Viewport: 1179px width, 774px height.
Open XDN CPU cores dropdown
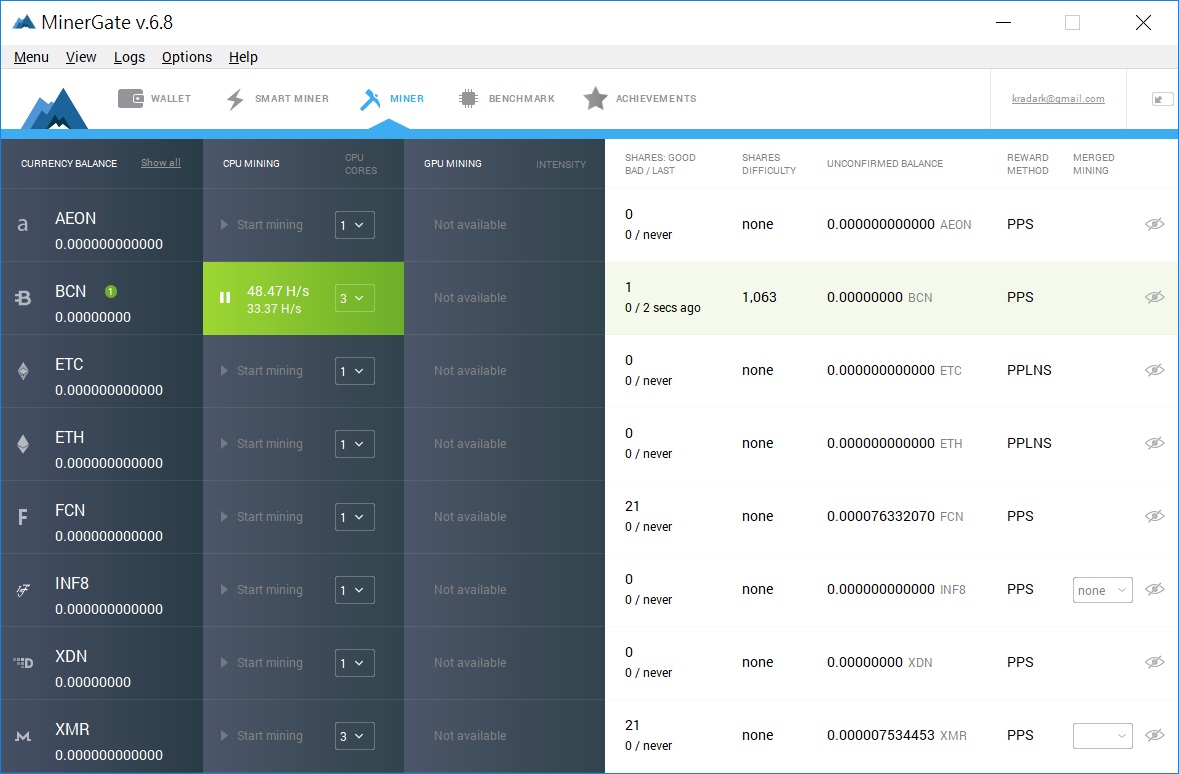354,663
